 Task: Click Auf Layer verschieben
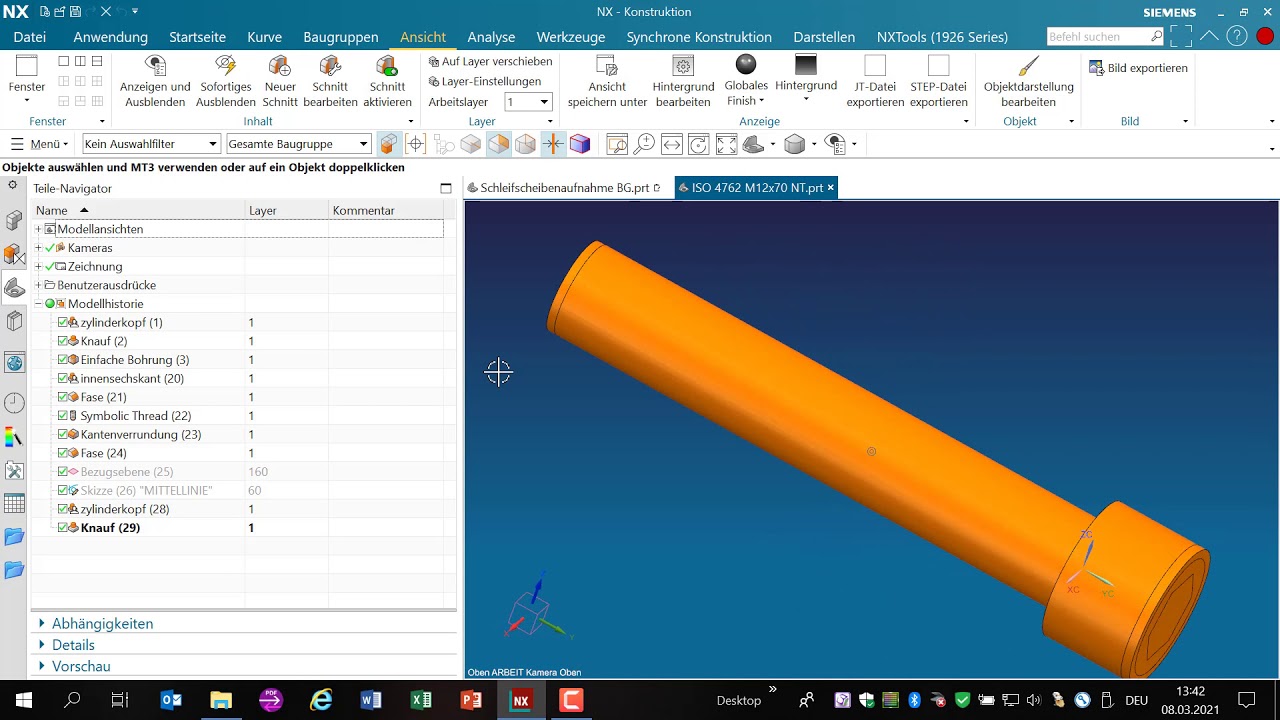490,61
